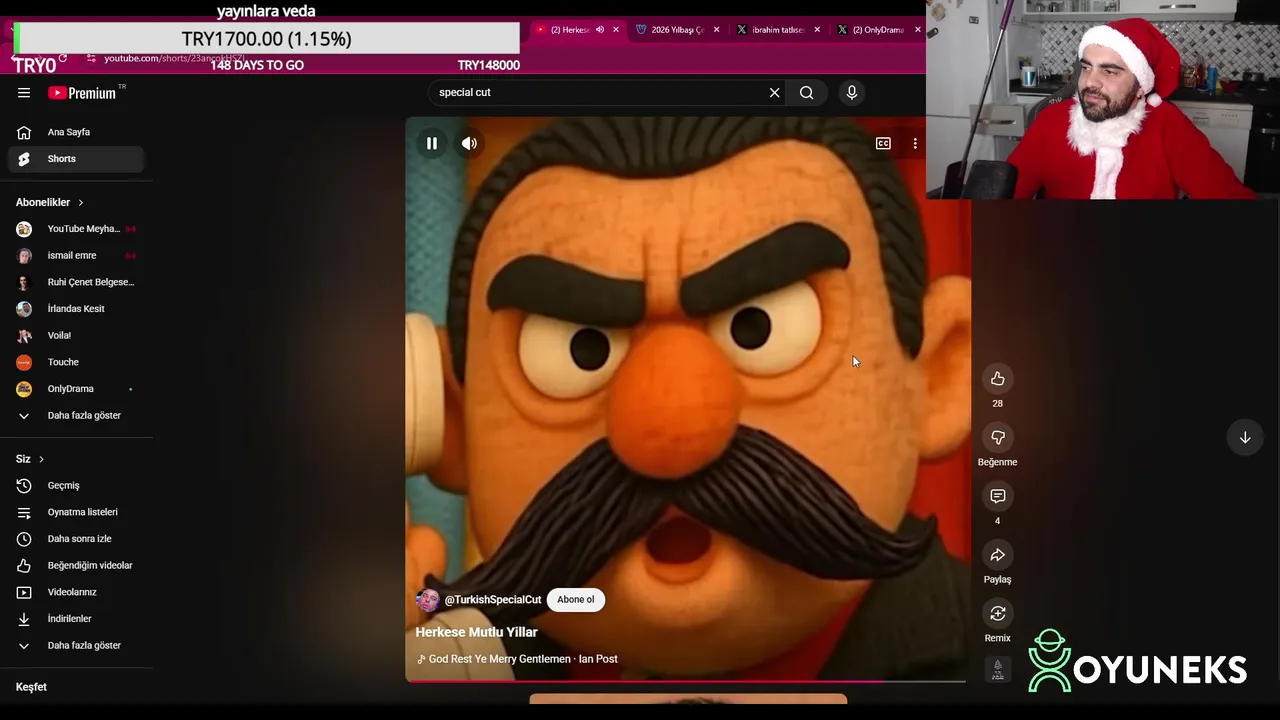Select Shorts in the sidebar
This screenshot has width=1280, height=720.
[76, 159]
